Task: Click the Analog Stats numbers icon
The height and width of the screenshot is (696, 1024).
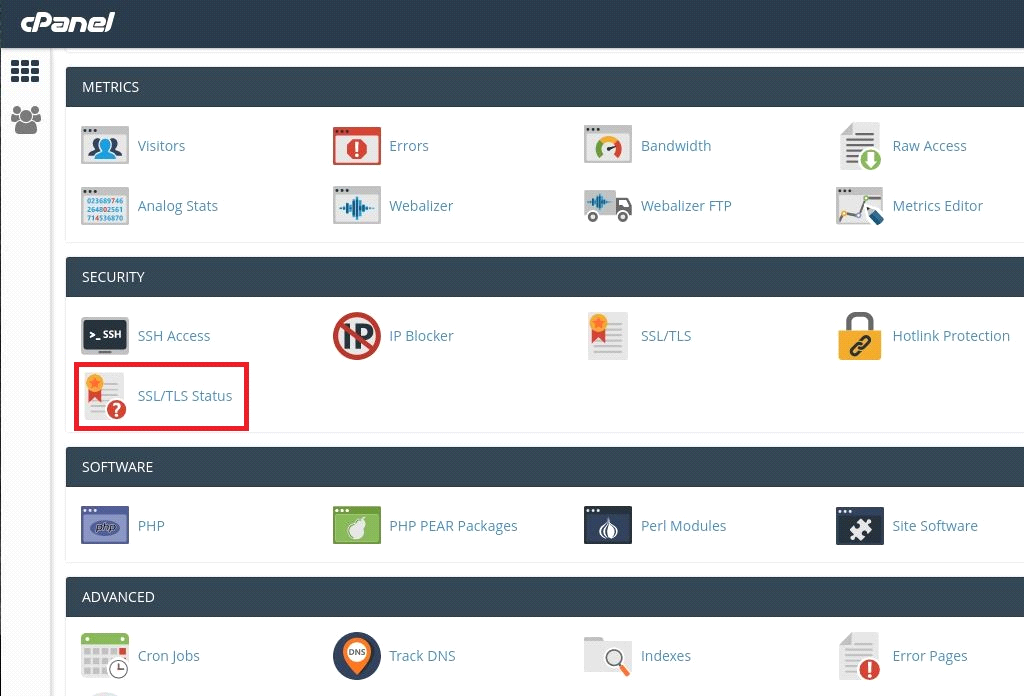Action: click(x=104, y=206)
